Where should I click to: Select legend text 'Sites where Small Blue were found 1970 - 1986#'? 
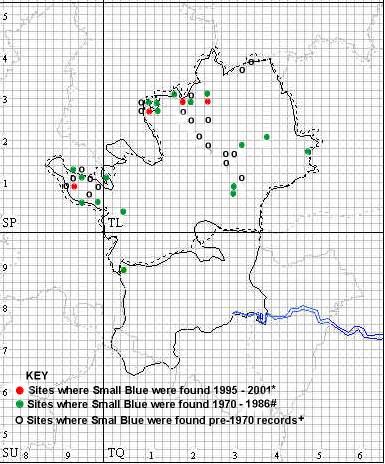point(152,404)
